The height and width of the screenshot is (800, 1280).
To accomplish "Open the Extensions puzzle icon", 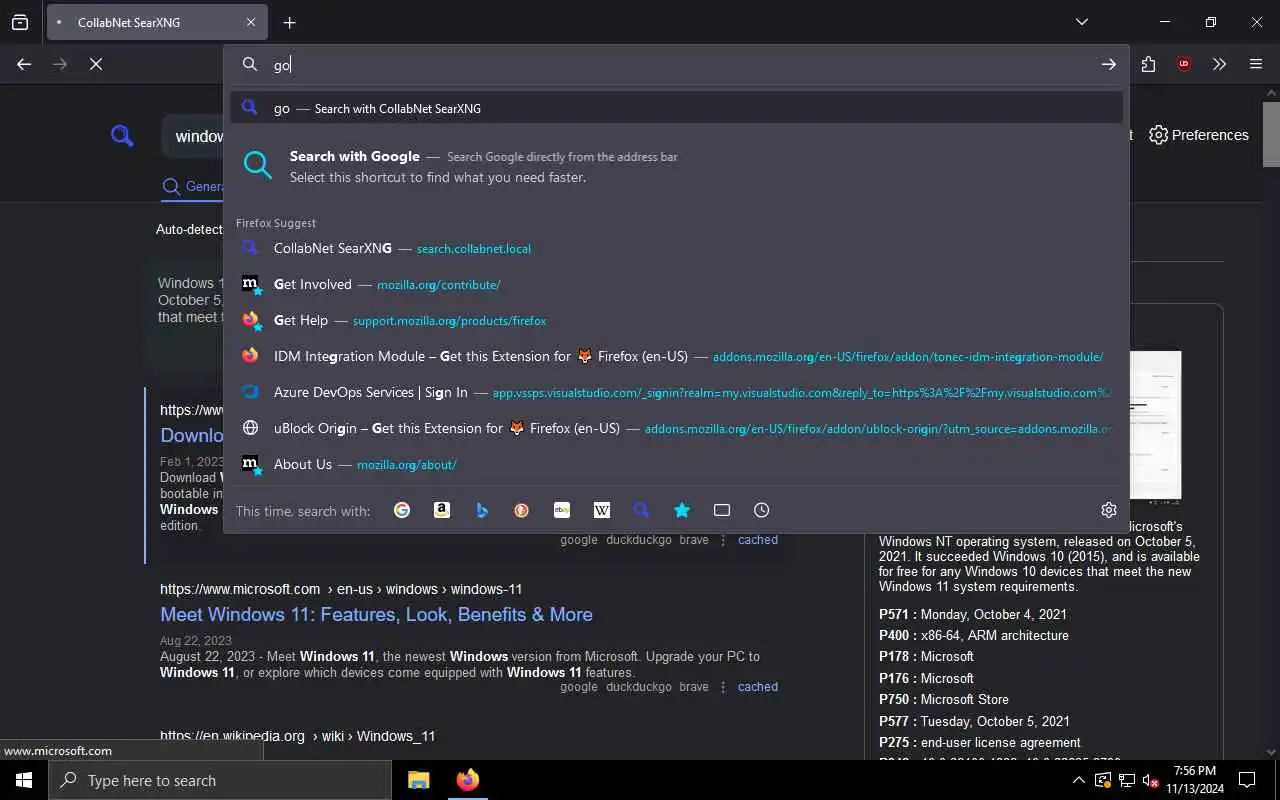I will point(1148,64).
